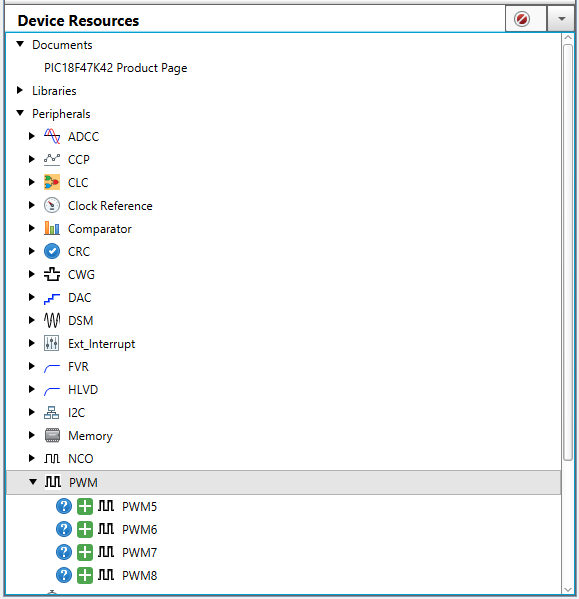
Task: Click the red stop icon in header
Action: 522,19
